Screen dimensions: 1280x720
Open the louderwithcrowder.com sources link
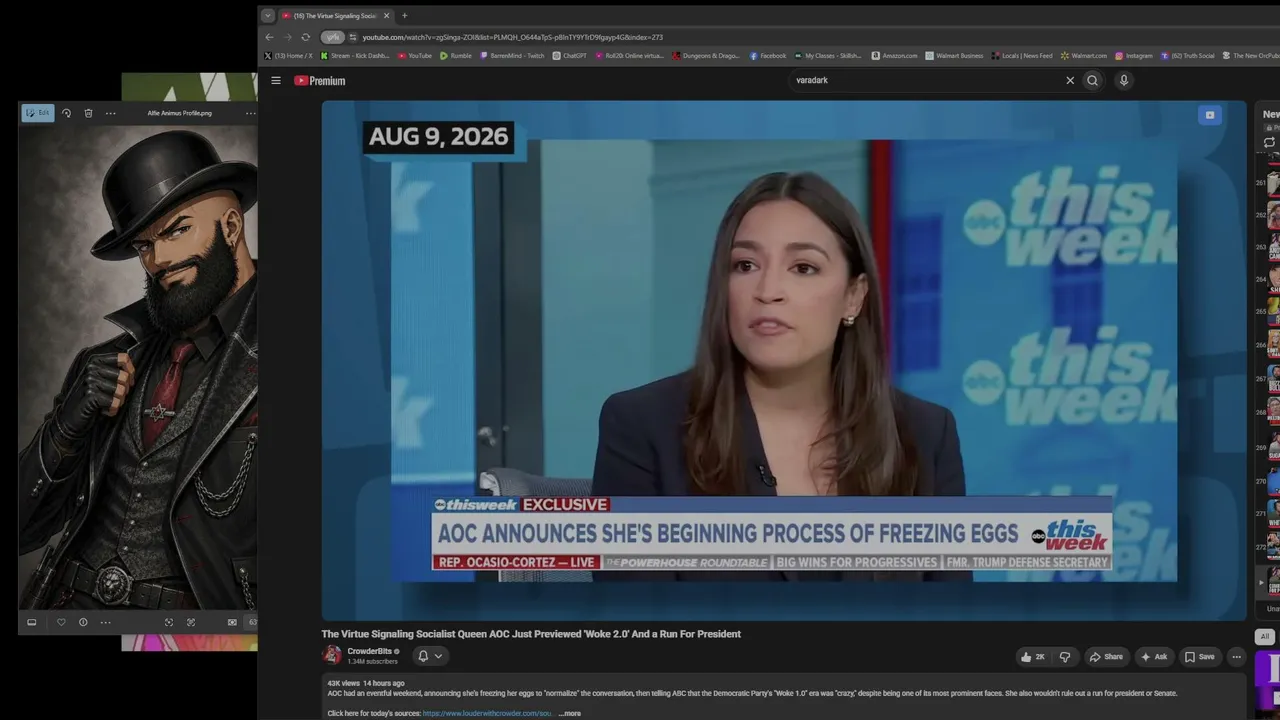tap(487, 713)
